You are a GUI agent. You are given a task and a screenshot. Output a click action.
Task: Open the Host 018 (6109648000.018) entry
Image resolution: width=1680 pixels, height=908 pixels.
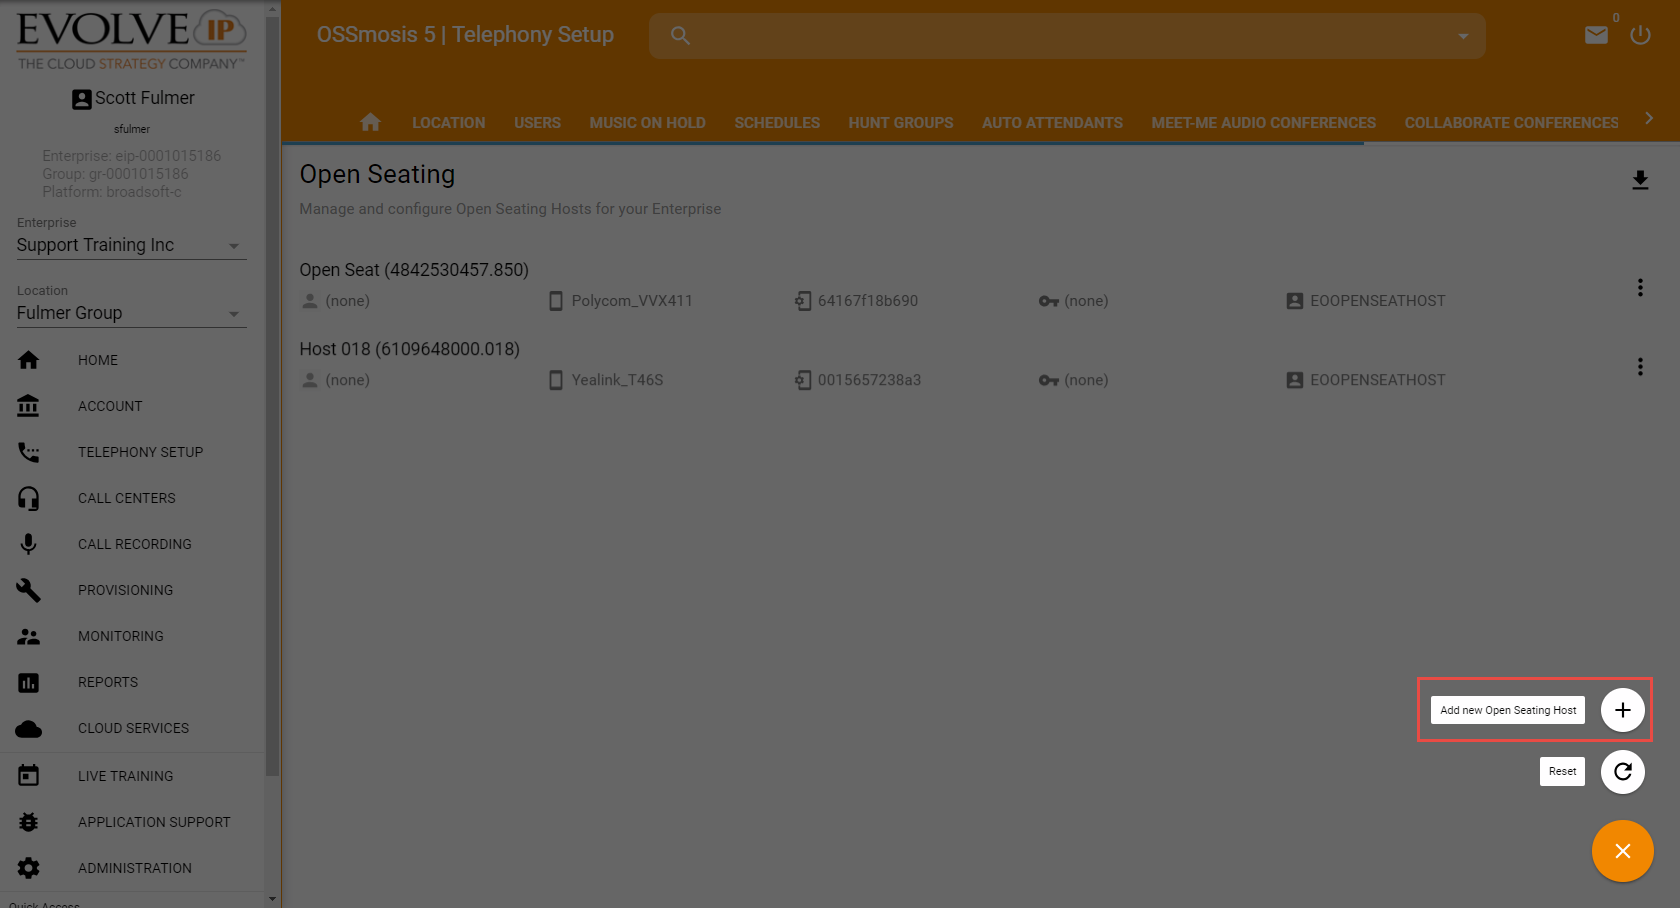[x=409, y=349]
